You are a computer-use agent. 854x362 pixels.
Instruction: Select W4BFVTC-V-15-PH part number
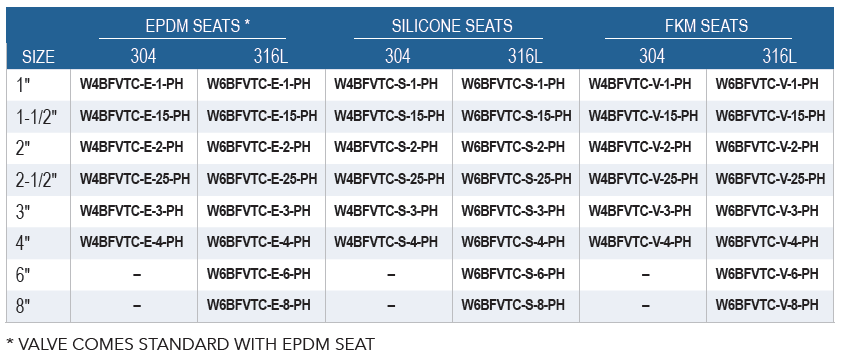(643, 116)
